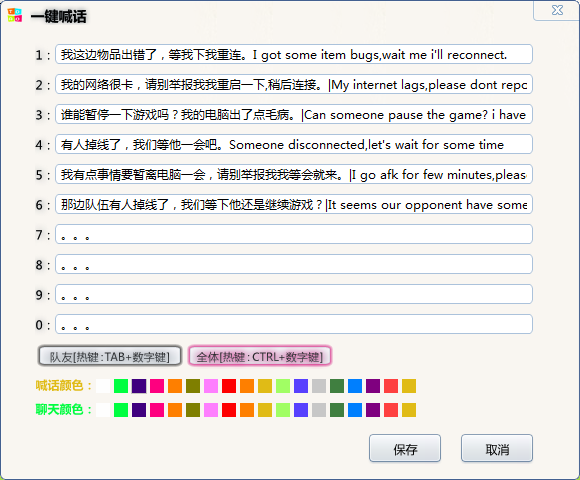Click message field 4 about someone disconnected
Viewport: 580px width, 480px height.
[294, 144]
